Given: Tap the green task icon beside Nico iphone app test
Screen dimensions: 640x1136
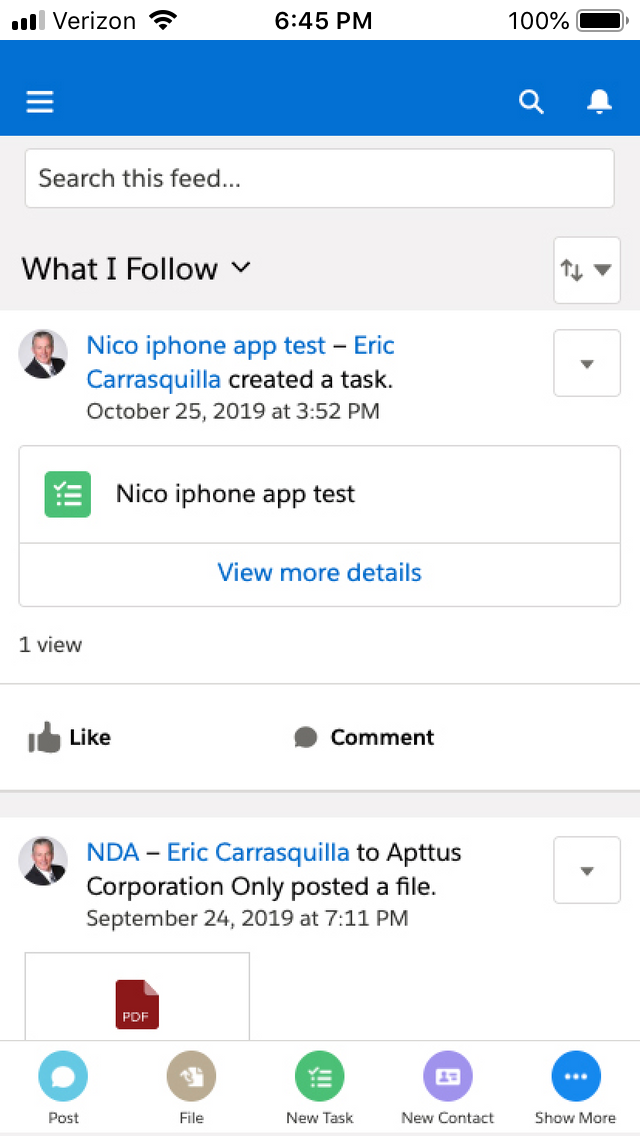Looking at the screenshot, I should pos(67,494).
